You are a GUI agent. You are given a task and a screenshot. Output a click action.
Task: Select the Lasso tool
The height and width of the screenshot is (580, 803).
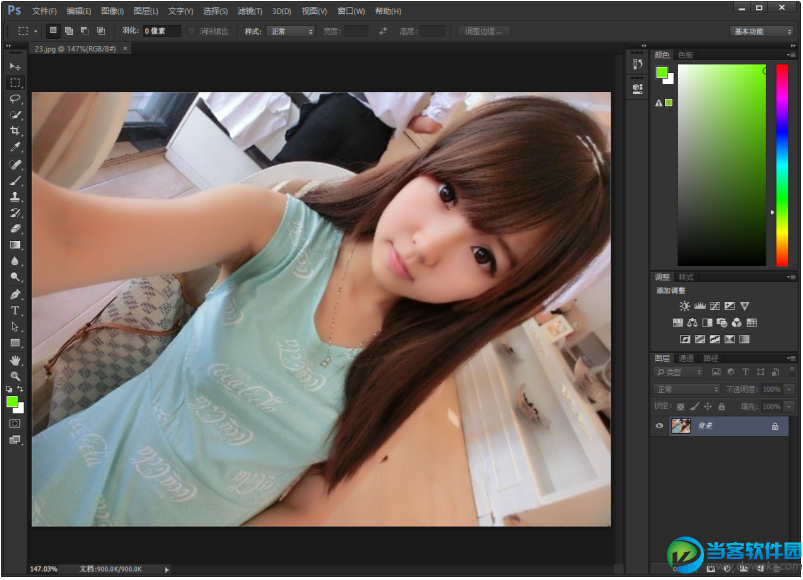(x=15, y=99)
